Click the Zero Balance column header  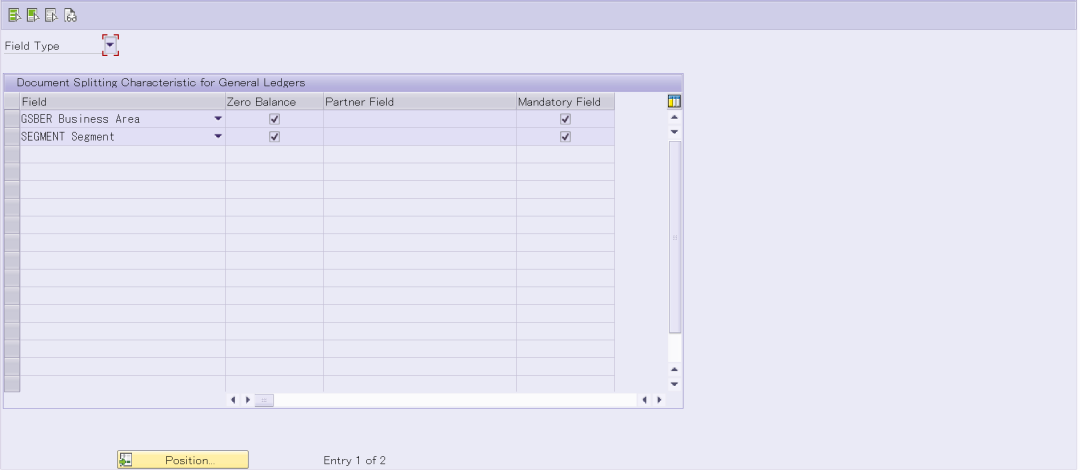[274, 101]
